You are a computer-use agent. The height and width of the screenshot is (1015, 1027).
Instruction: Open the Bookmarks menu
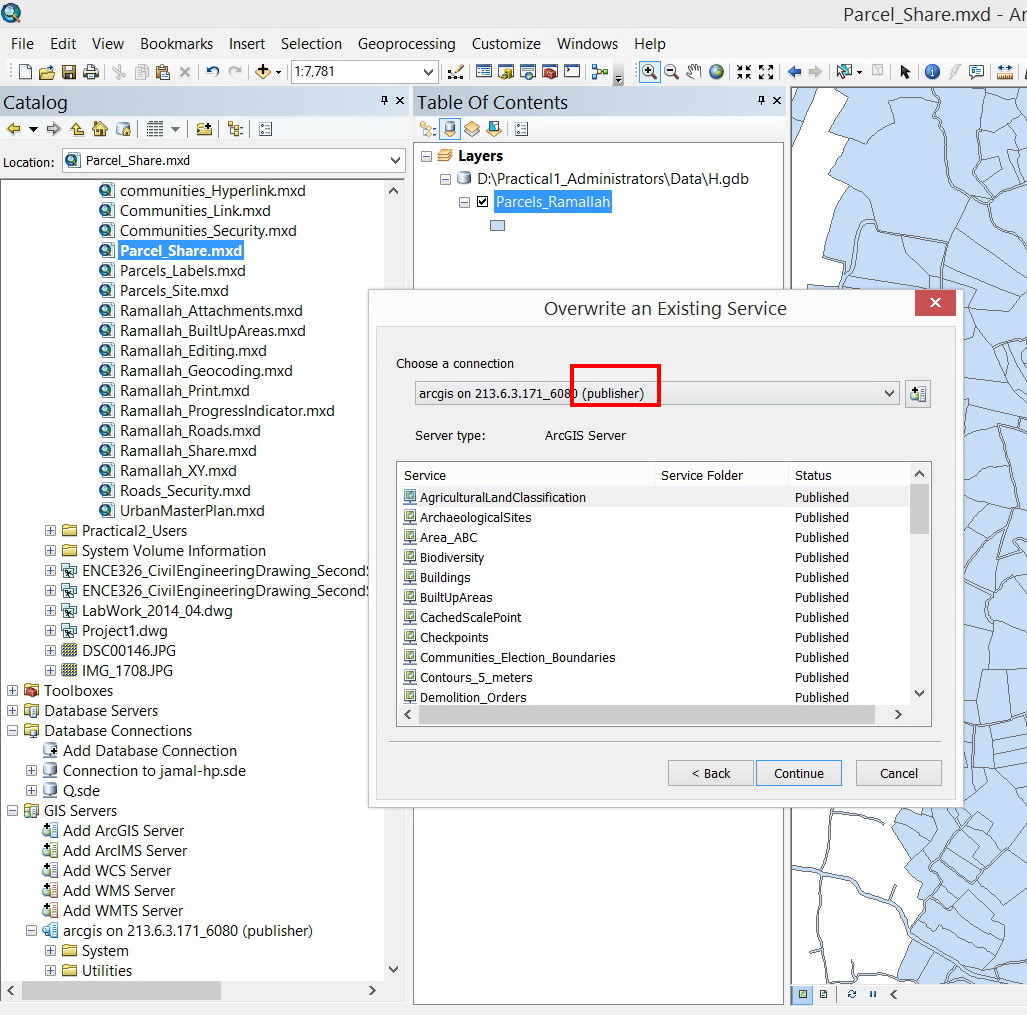(x=176, y=44)
